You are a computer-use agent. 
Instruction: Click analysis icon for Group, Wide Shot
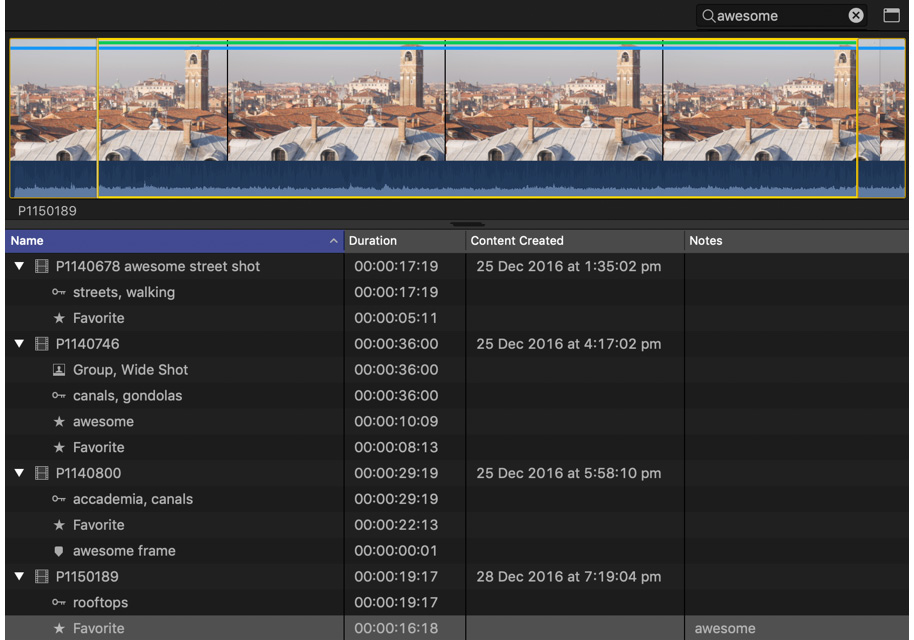point(59,370)
